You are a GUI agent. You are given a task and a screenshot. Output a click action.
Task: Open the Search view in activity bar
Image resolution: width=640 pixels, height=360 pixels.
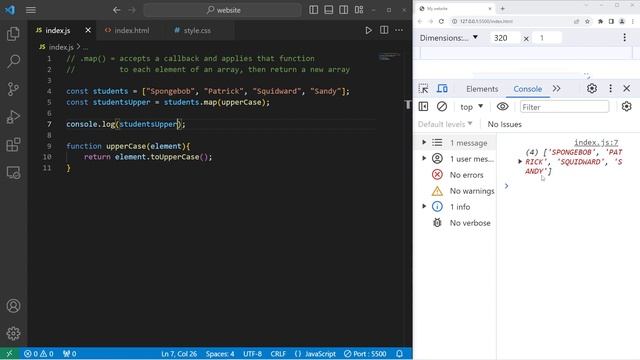[x=13, y=61]
